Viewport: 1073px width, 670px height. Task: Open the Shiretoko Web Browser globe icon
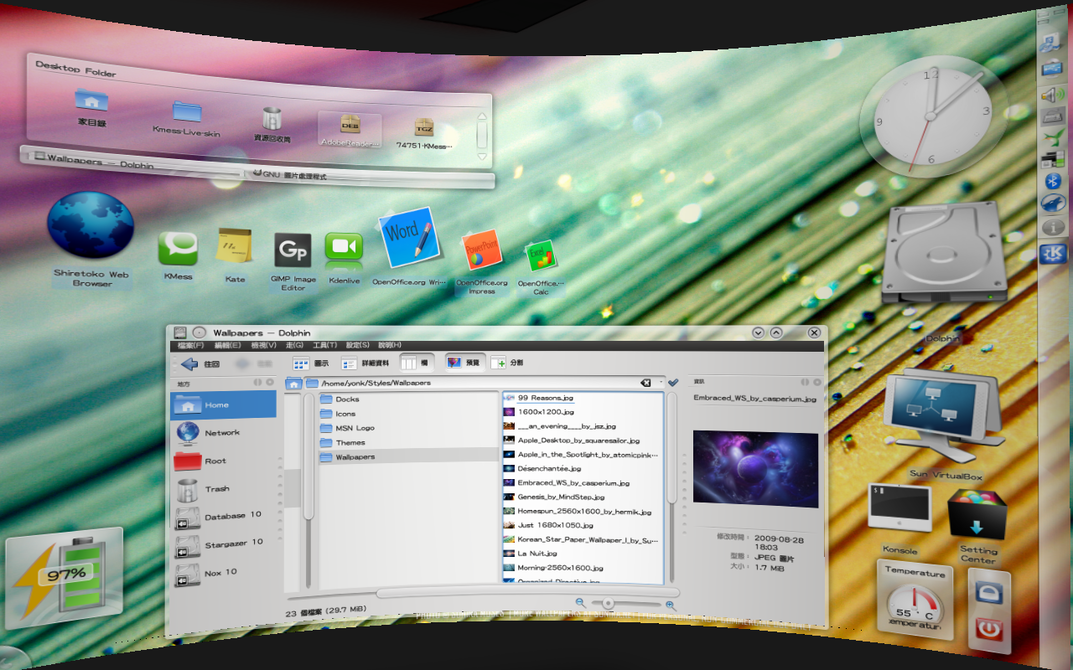(x=90, y=225)
